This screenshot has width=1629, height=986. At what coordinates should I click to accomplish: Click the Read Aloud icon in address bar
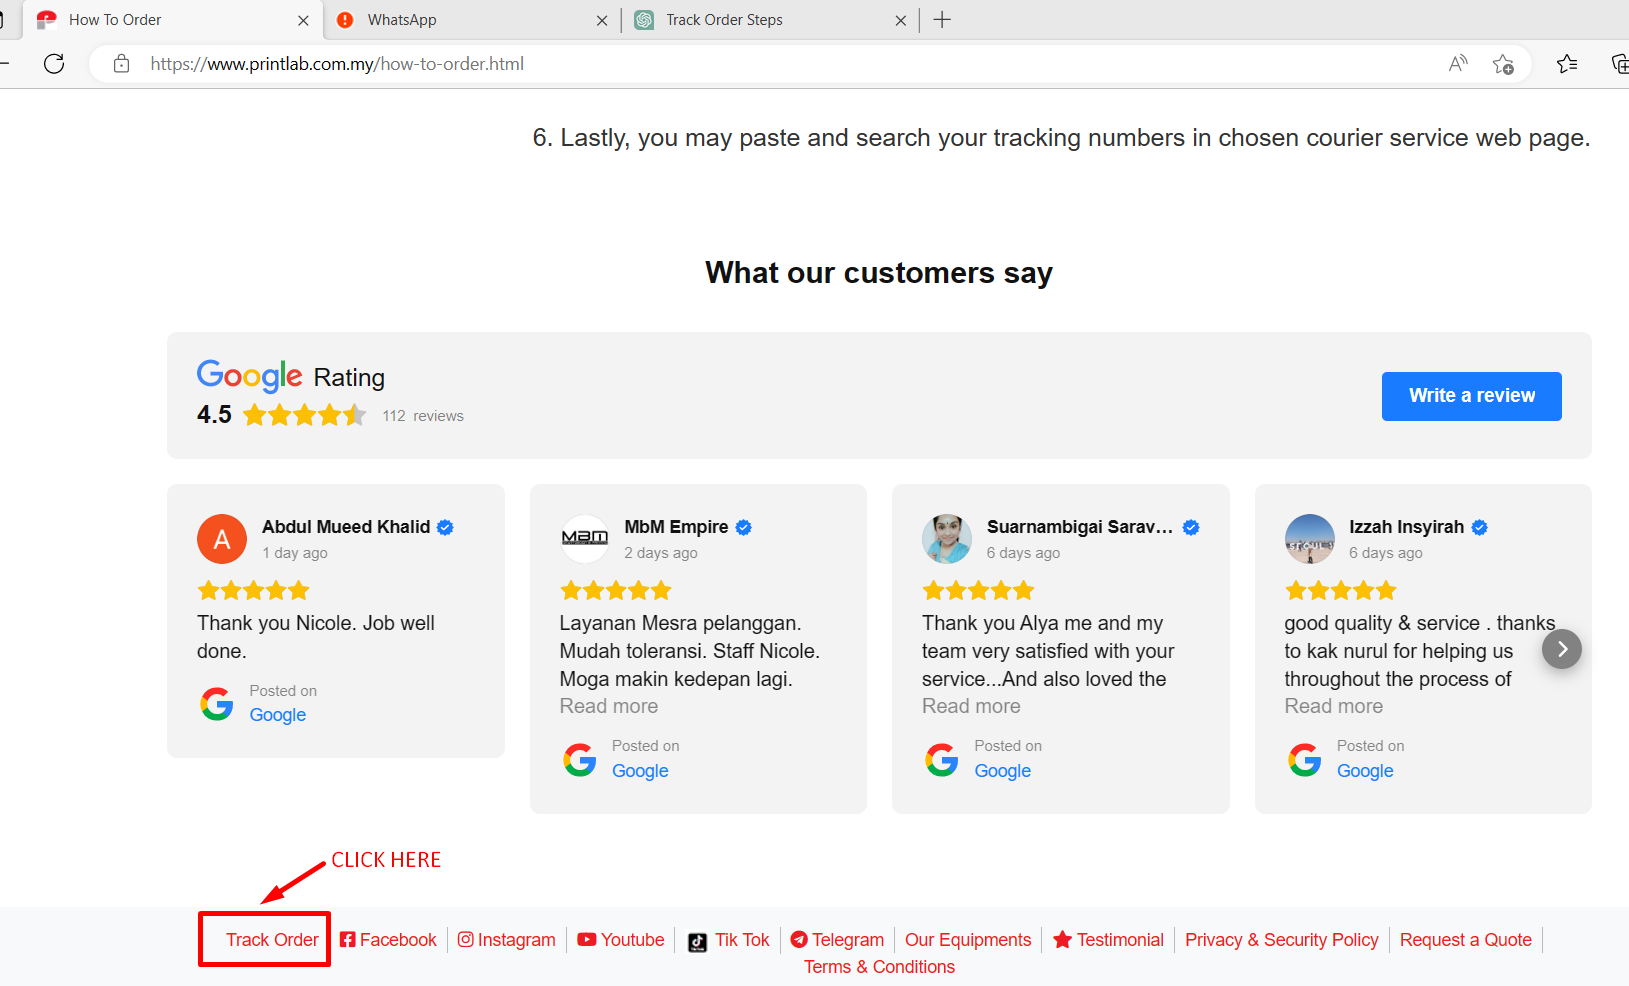point(1458,64)
